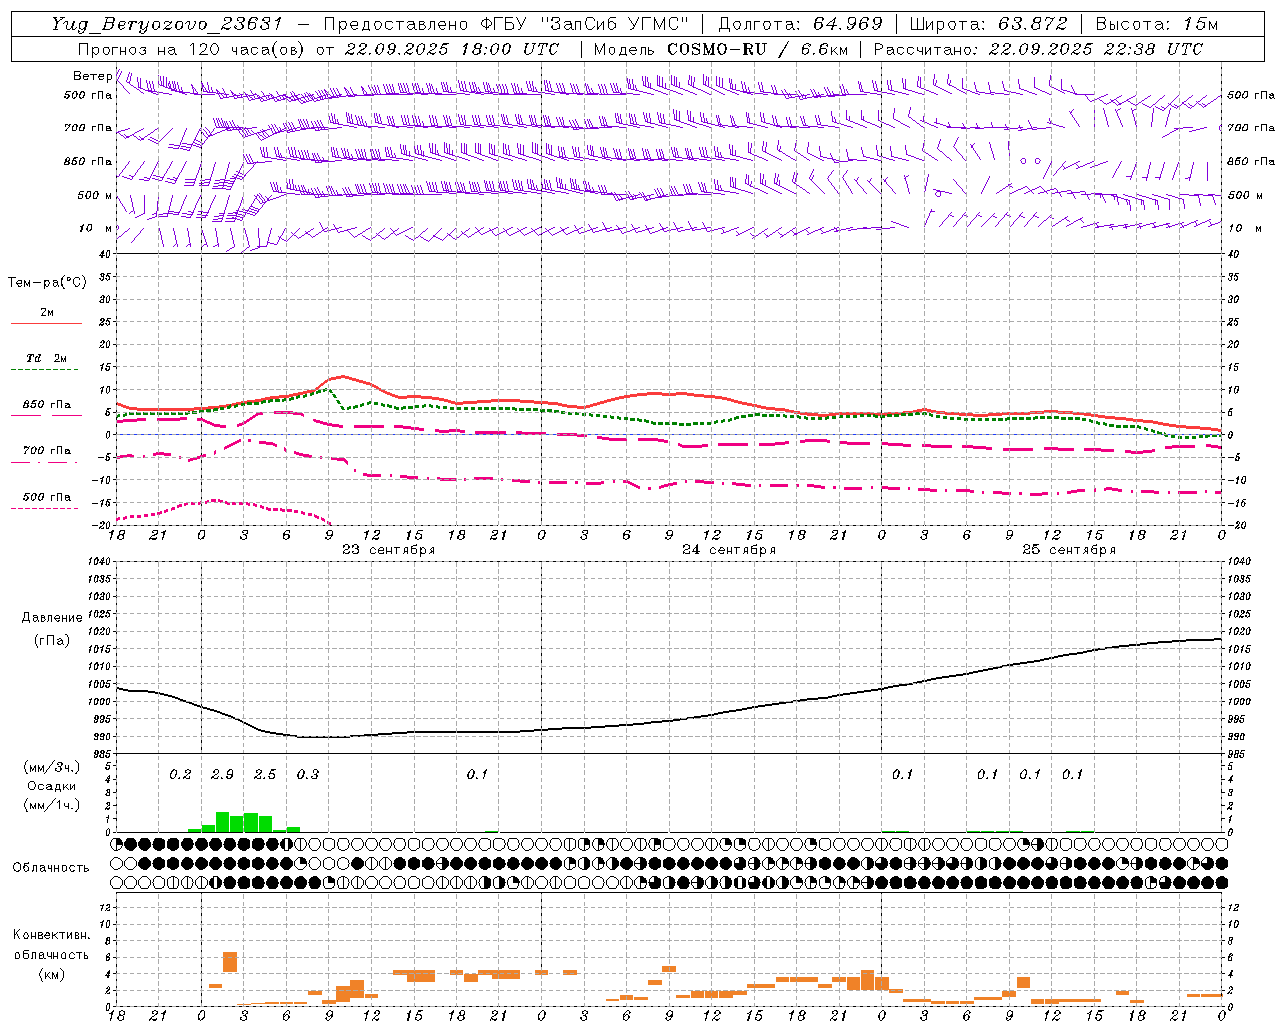Click the 2.9 three-hour precipitation value
The height and width of the screenshot is (1024, 1280).
(222, 774)
